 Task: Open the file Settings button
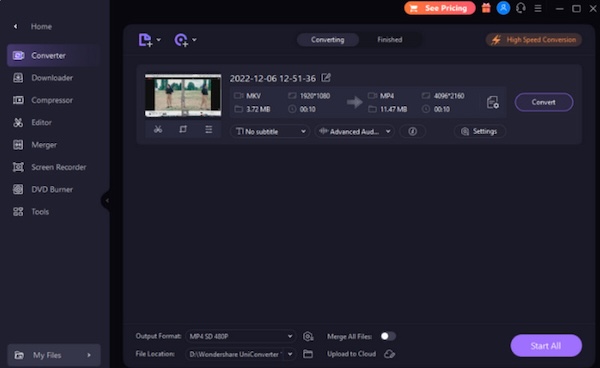click(480, 132)
